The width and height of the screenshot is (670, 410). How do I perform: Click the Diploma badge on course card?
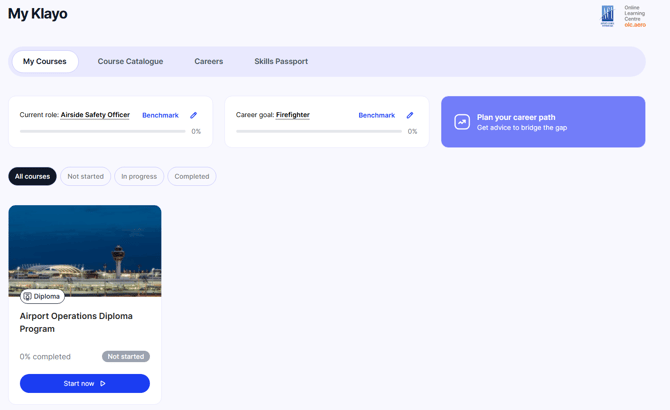42,296
